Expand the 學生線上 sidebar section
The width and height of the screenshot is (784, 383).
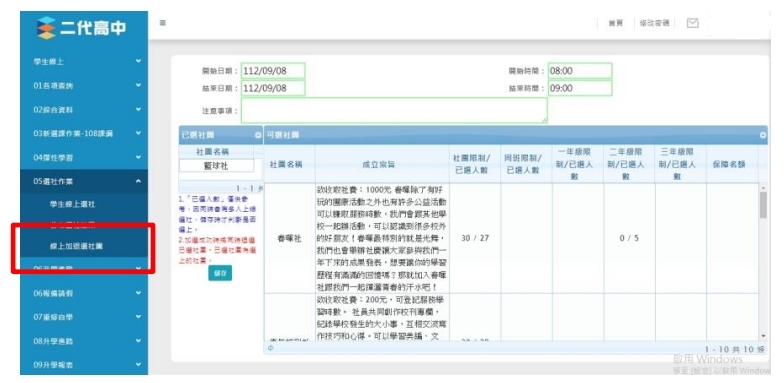[84, 62]
